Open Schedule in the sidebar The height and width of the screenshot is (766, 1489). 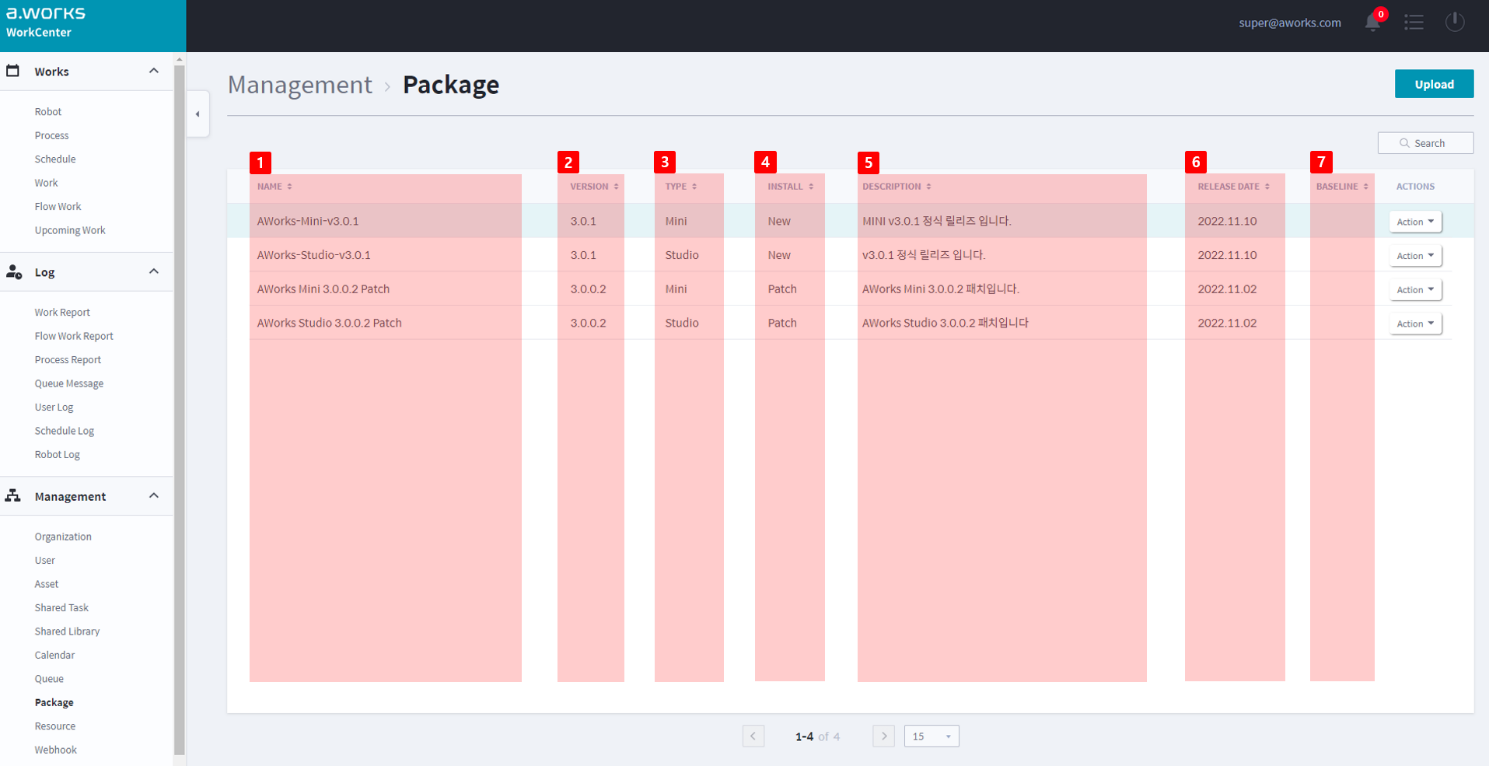tap(55, 159)
